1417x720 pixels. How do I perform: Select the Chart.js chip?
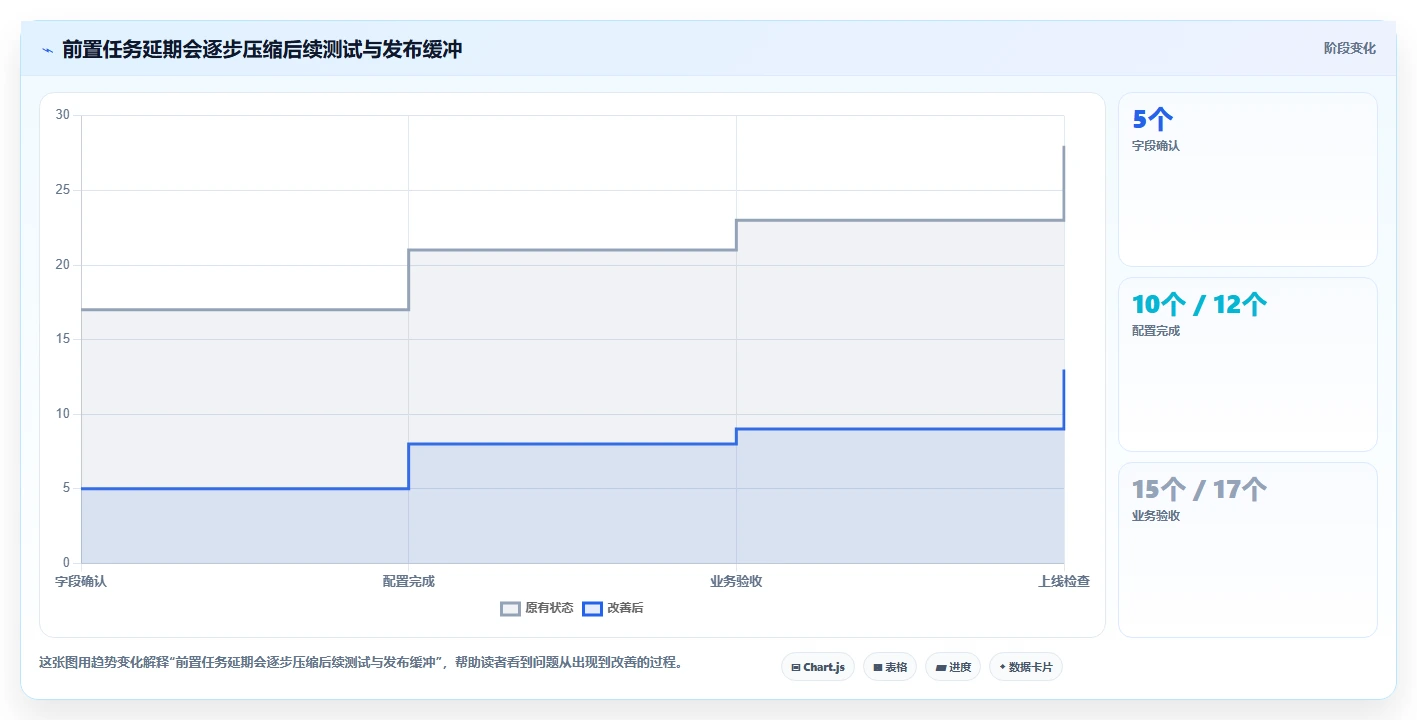(x=818, y=667)
